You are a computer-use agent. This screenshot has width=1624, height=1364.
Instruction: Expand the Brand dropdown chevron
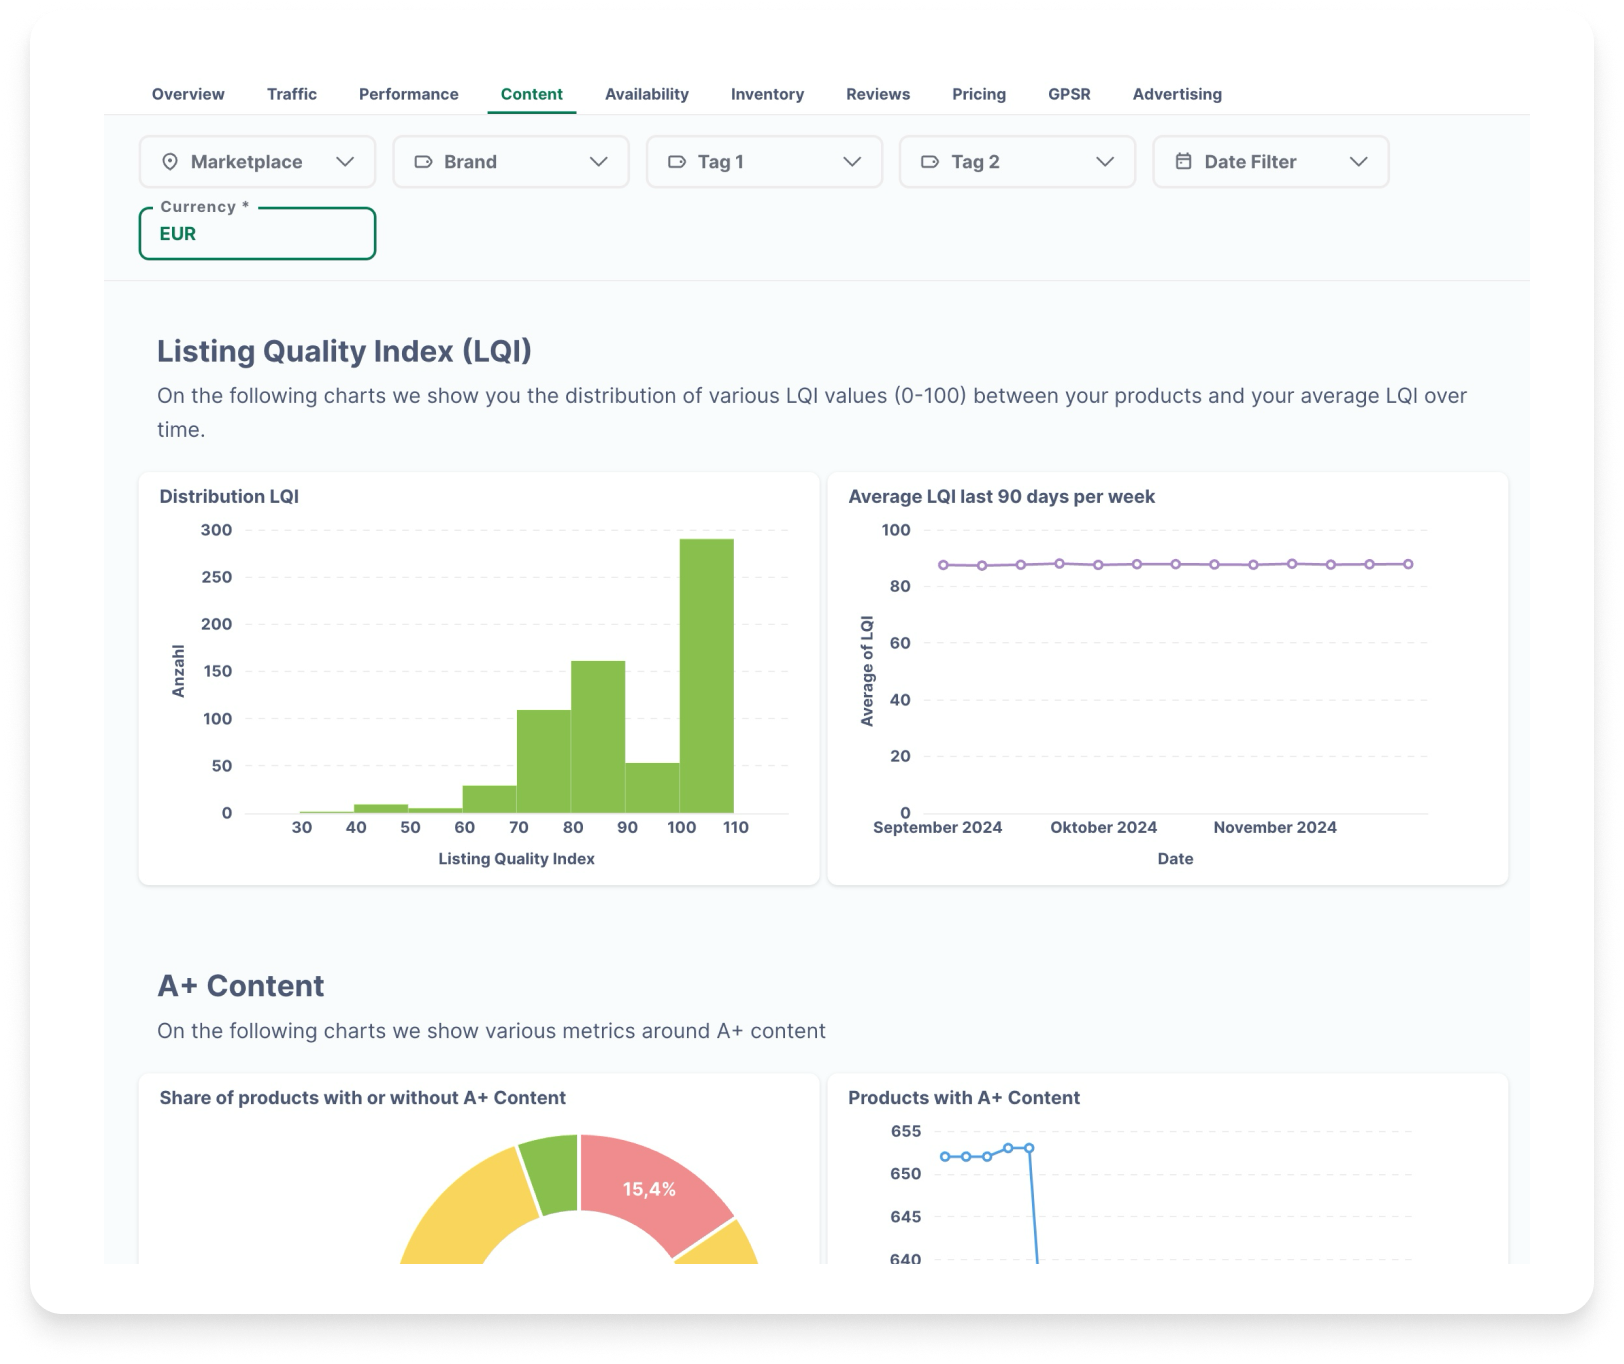click(599, 162)
